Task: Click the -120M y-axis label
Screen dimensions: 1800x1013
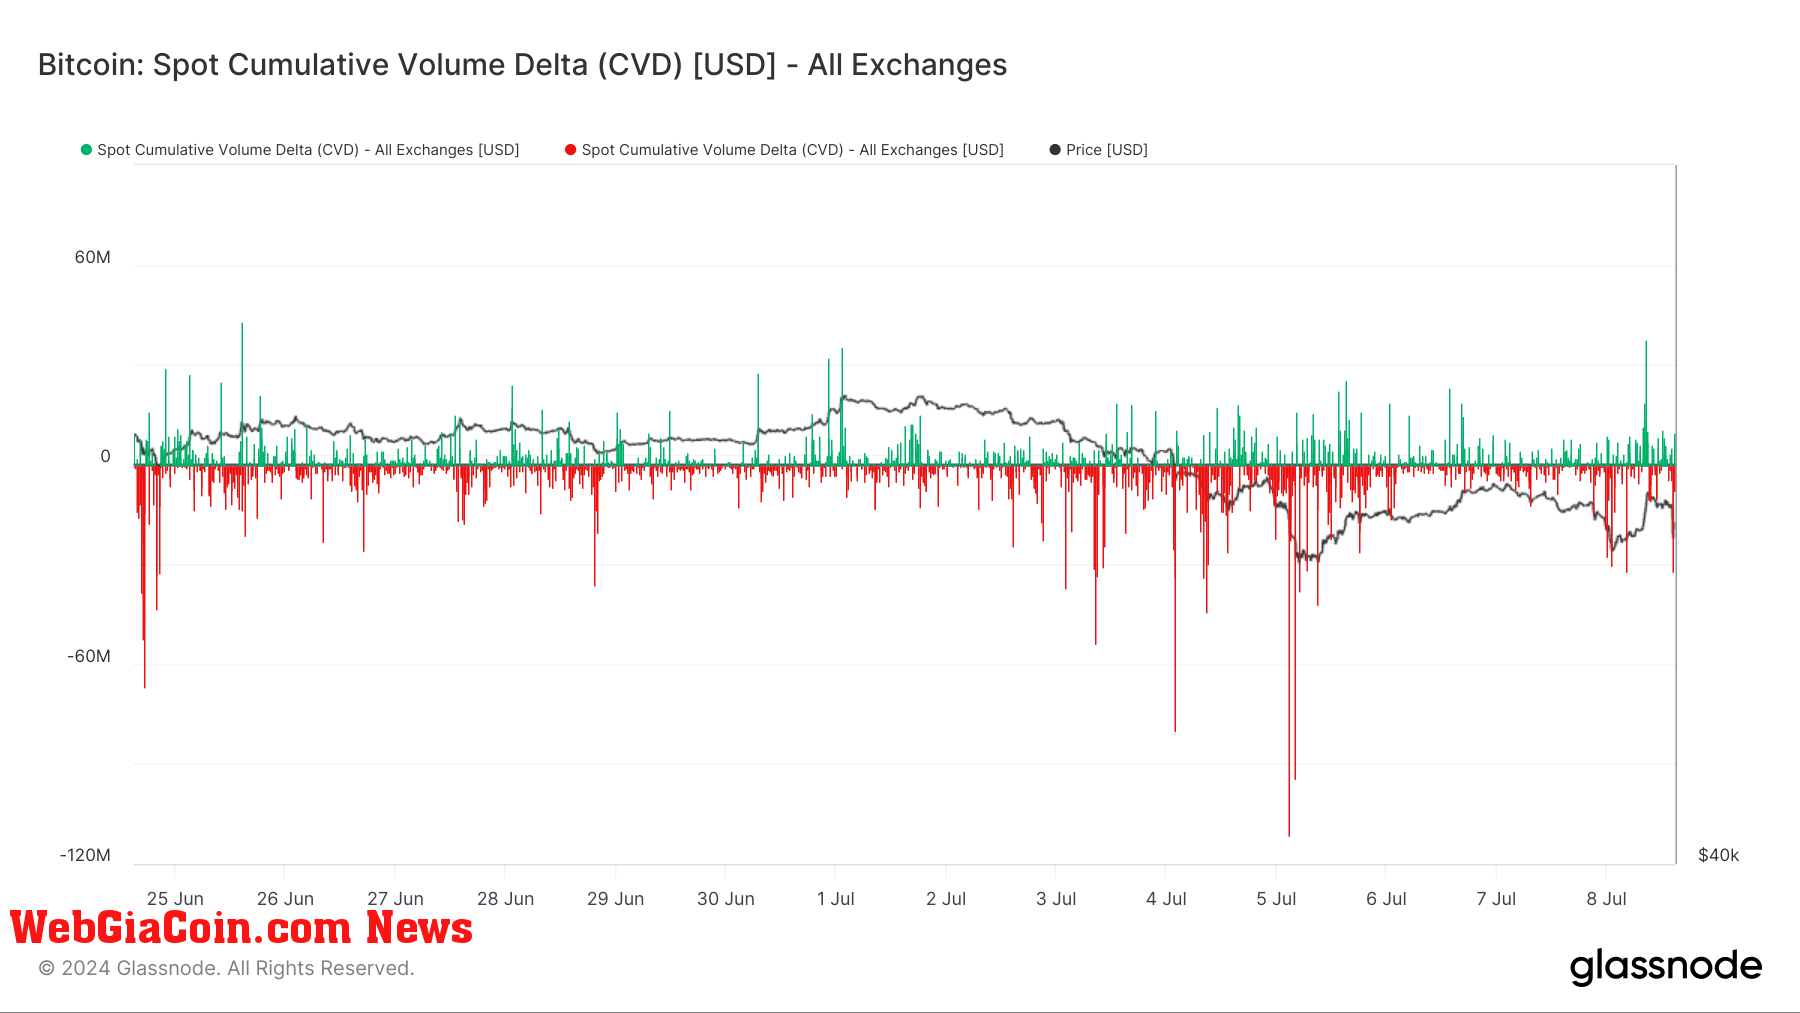Action: [x=85, y=855]
